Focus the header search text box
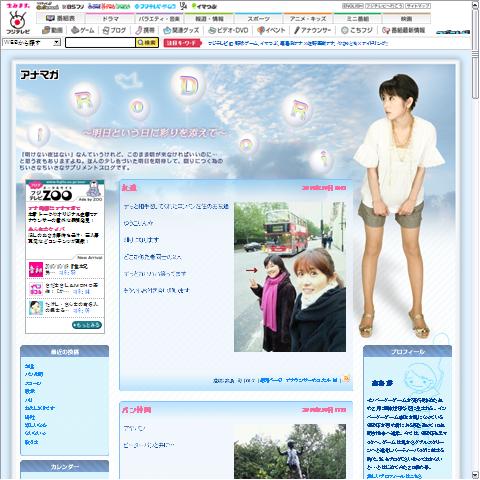 [100, 43]
